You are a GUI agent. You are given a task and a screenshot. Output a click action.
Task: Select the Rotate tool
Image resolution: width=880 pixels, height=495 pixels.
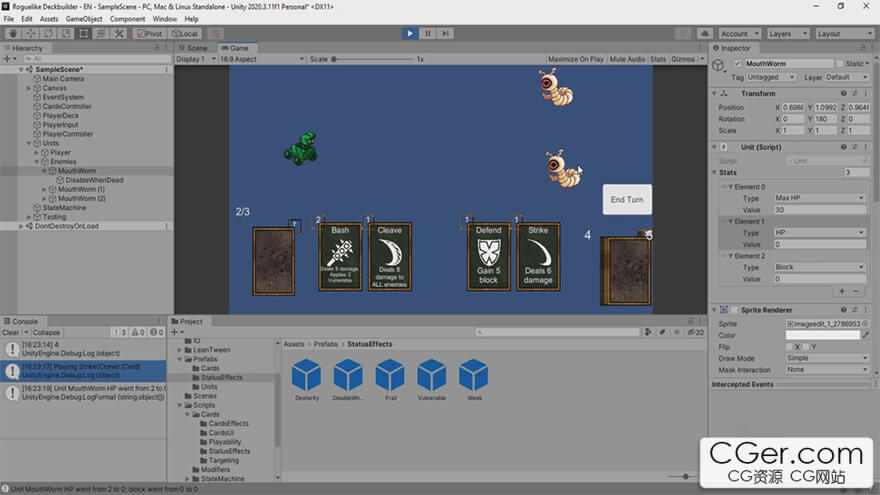[48, 34]
